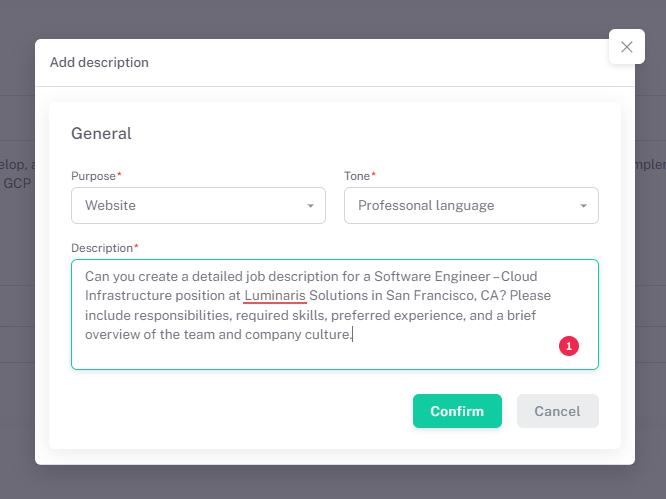The image size is (666, 499).
Task: Confirm the description
Action: point(457,411)
